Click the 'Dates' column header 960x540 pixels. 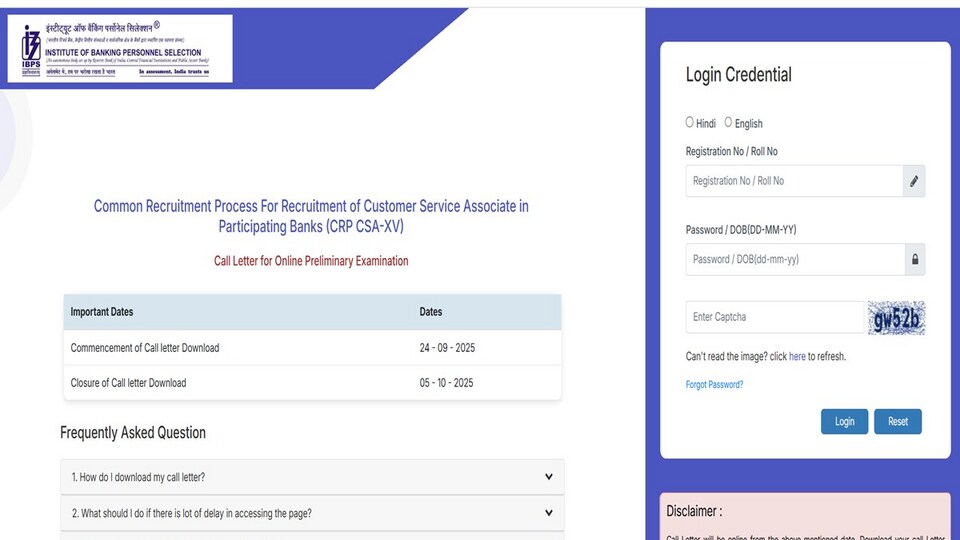(430, 312)
